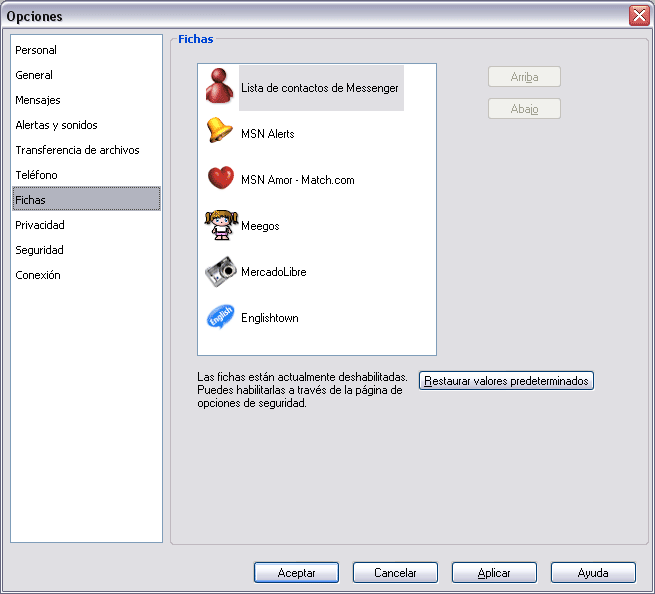The image size is (655, 594).
Task: Open Alertas y sonidos category
Action: pyautogui.click(x=86, y=125)
